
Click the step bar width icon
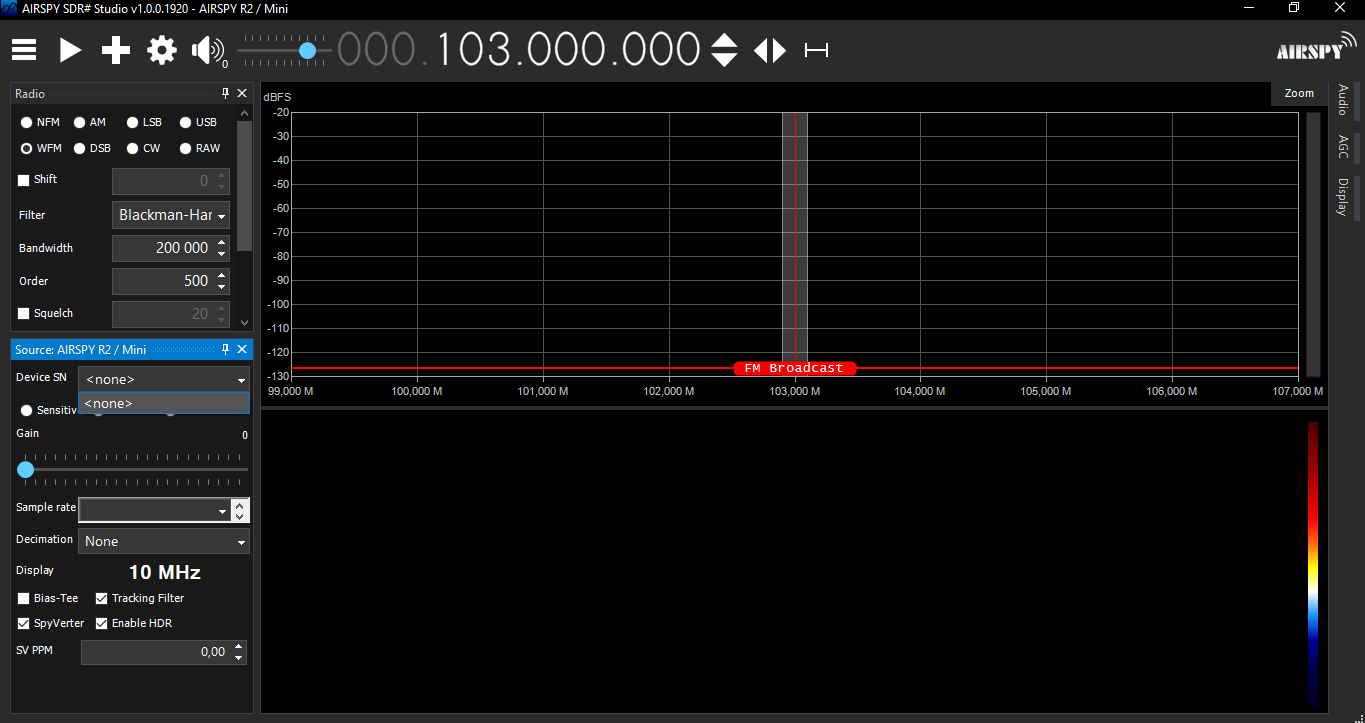(x=817, y=50)
